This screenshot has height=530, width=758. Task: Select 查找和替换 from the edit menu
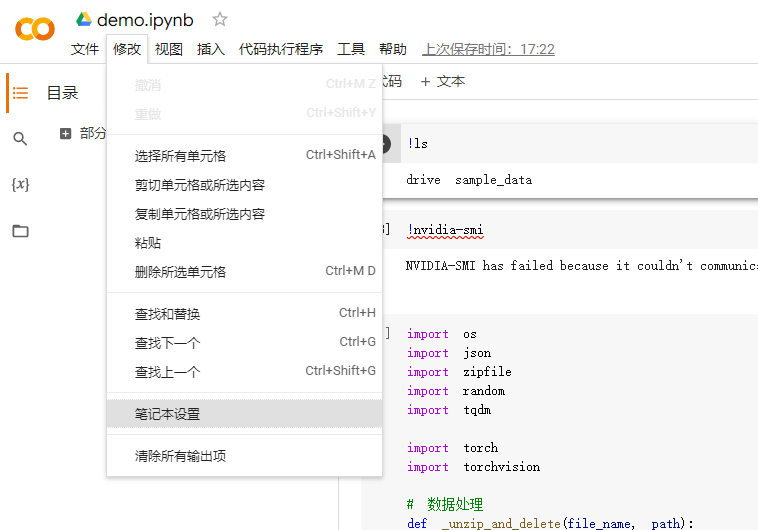pyautogui.click(x=168, y=314)
